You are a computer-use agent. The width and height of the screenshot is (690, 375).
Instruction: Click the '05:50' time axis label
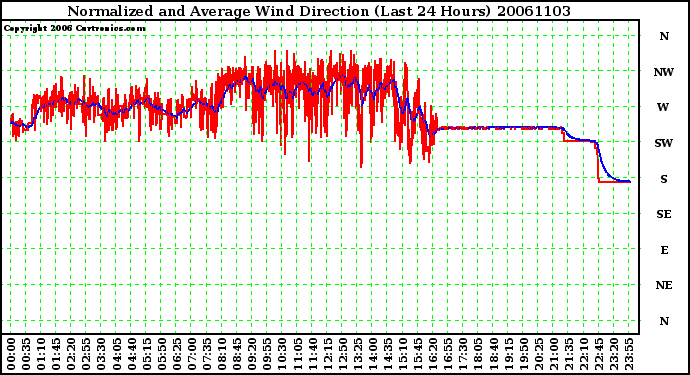click(162, 354)
